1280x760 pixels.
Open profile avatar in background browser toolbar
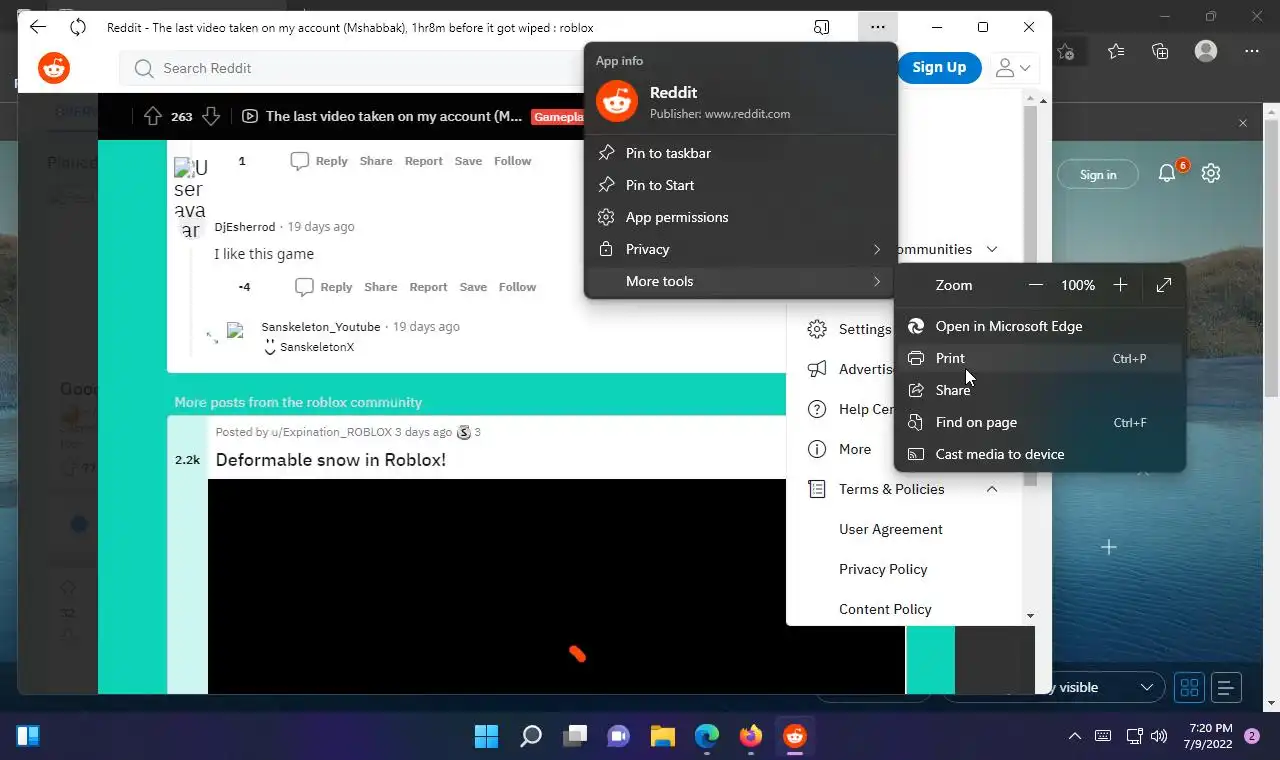tap(1207, 51)
